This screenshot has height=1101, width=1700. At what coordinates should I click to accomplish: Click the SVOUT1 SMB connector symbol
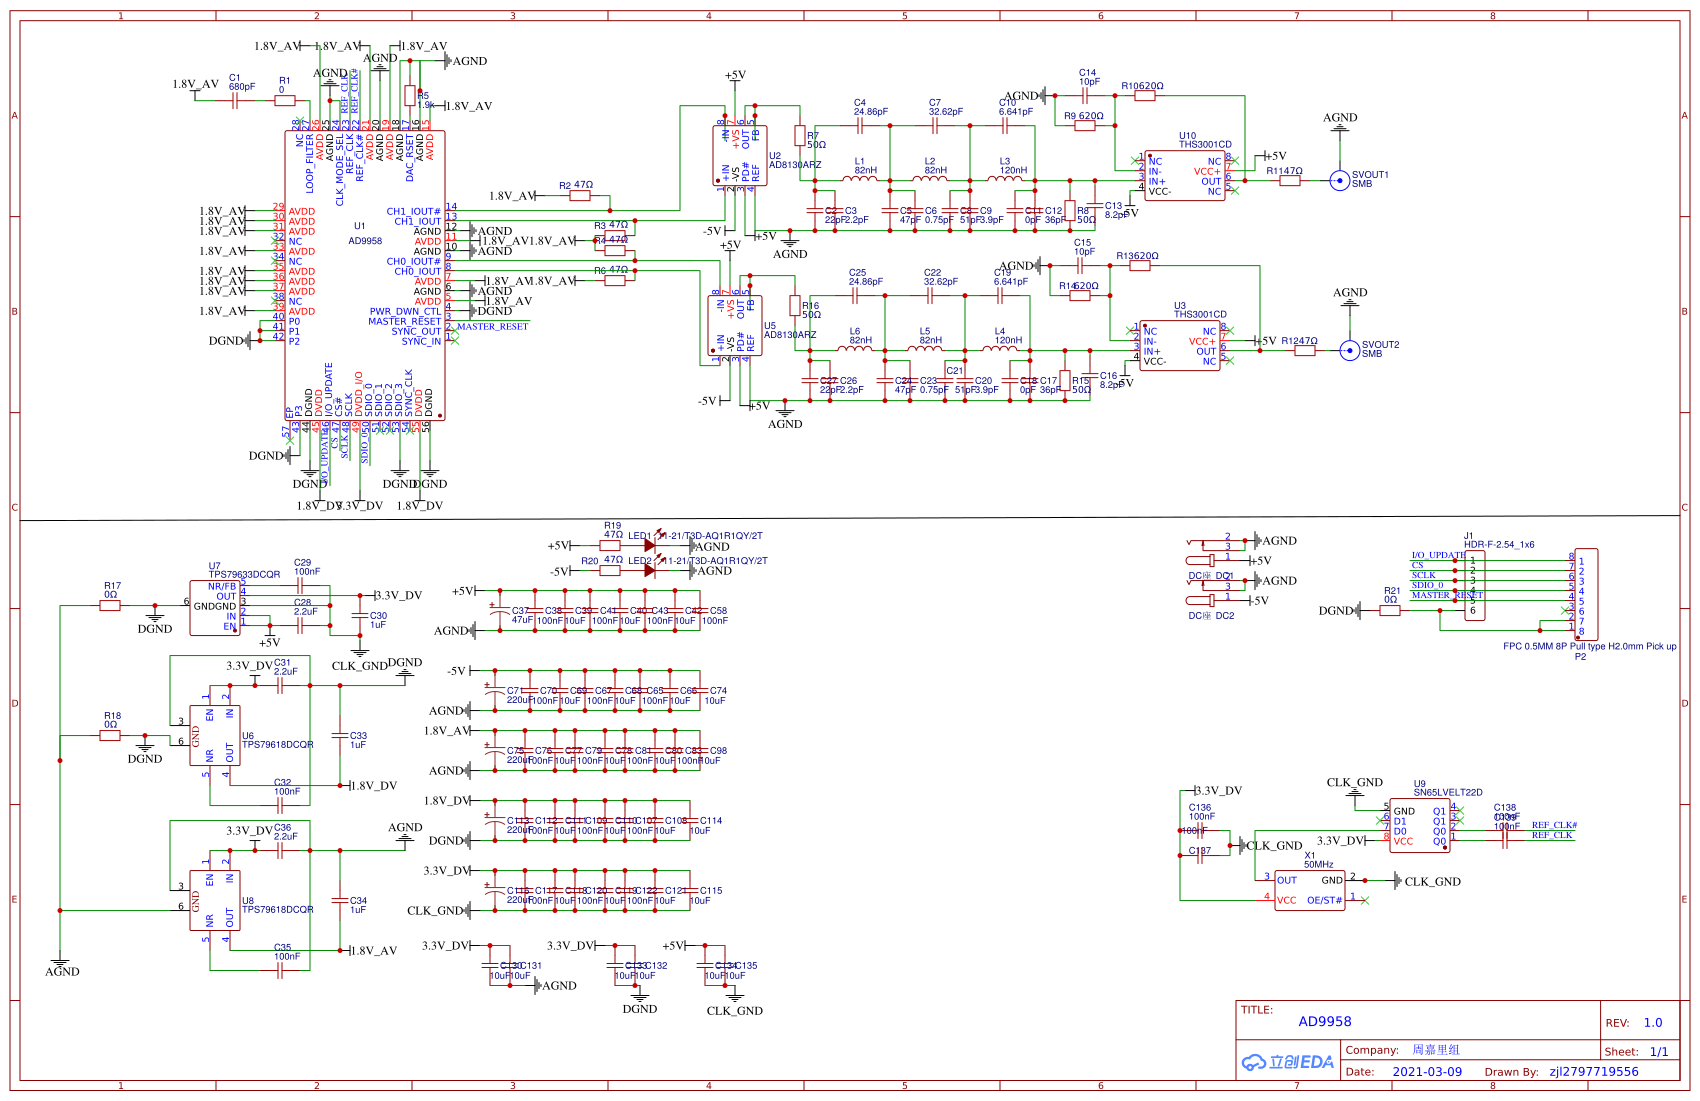click(x=1339, y=180)
